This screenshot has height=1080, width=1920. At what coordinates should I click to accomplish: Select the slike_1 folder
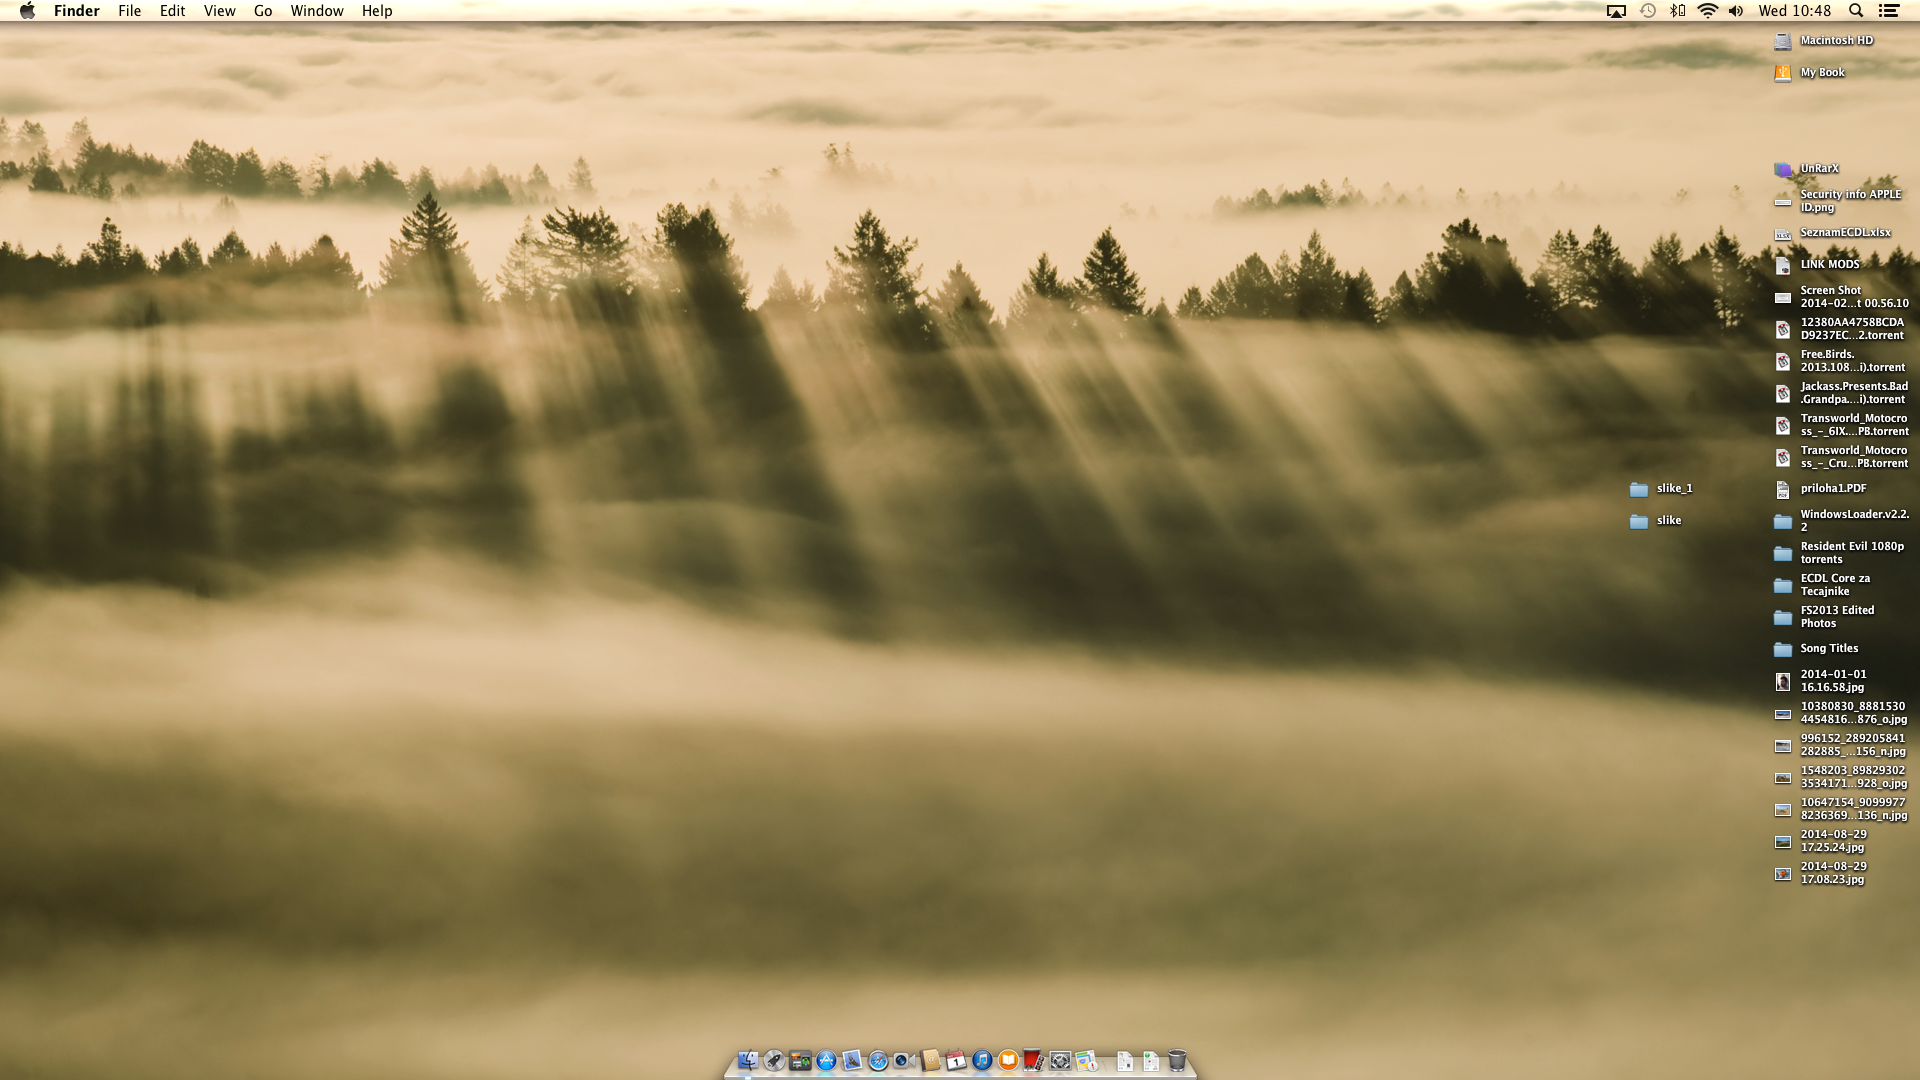click(x=1662, y=489)
